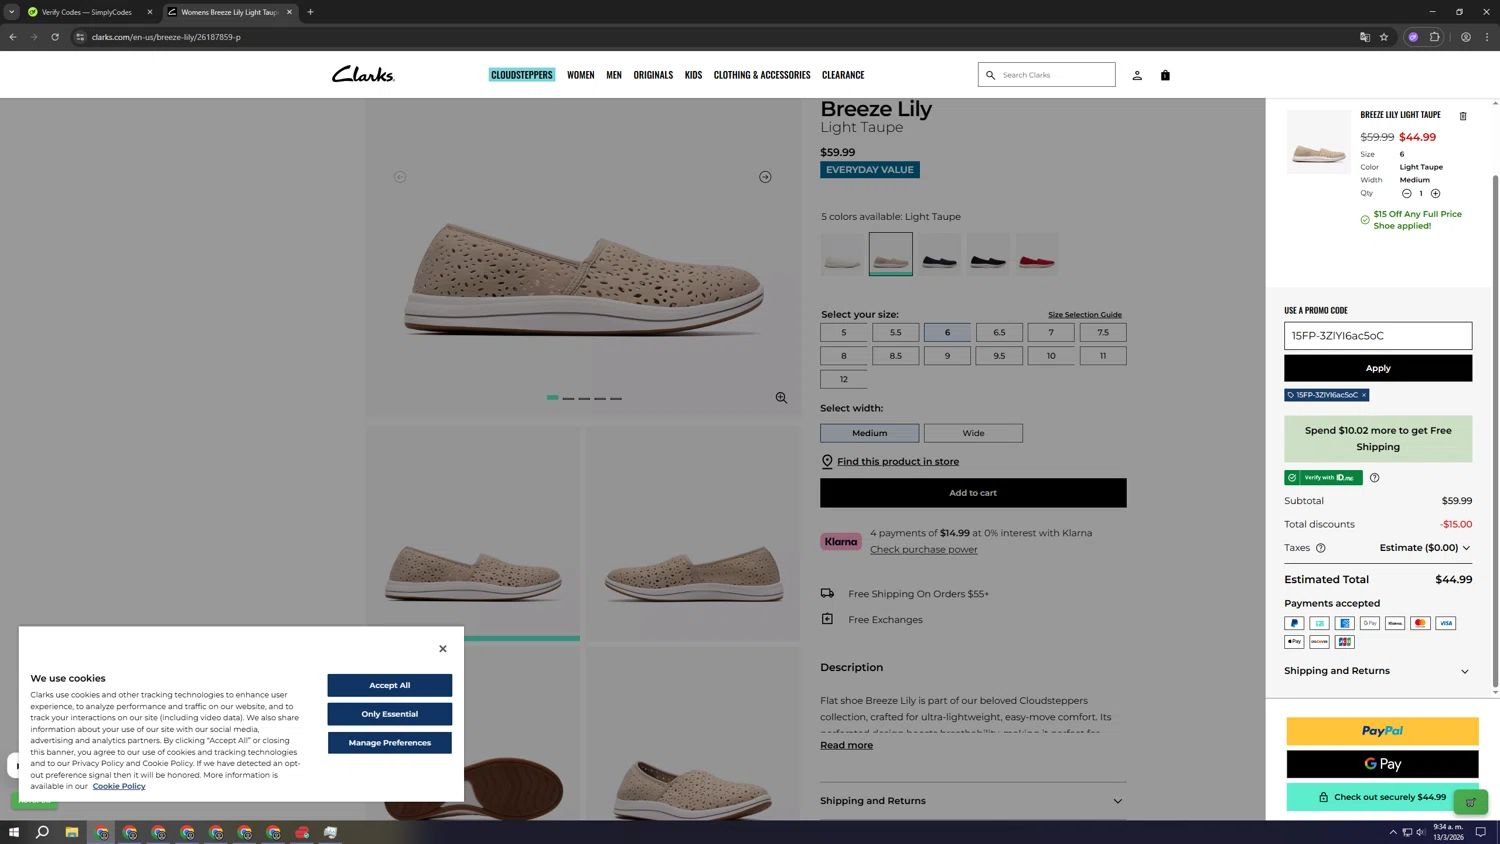Show hidden system tray icons
Screen dimensions: 1500x844
(x=1393, y=832)
